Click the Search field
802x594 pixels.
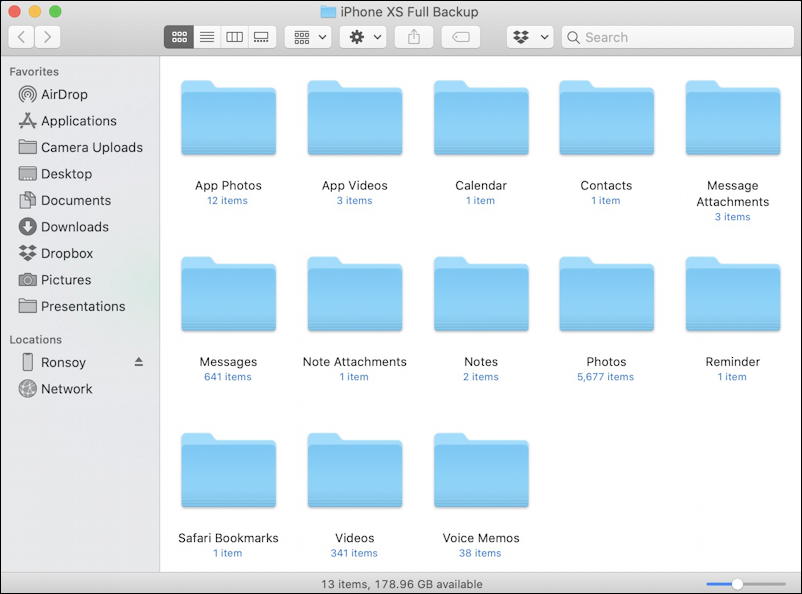tap(677, 37)
